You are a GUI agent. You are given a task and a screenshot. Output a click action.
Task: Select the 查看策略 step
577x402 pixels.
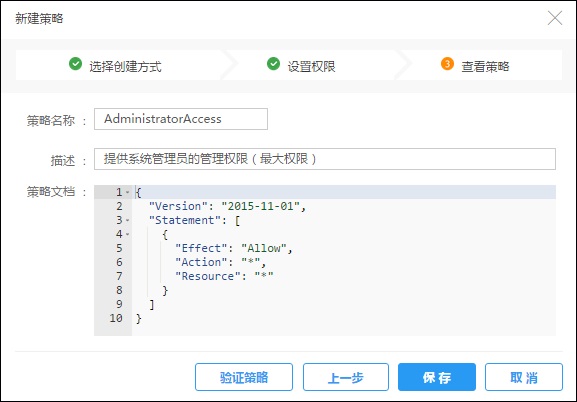point(485,67)
